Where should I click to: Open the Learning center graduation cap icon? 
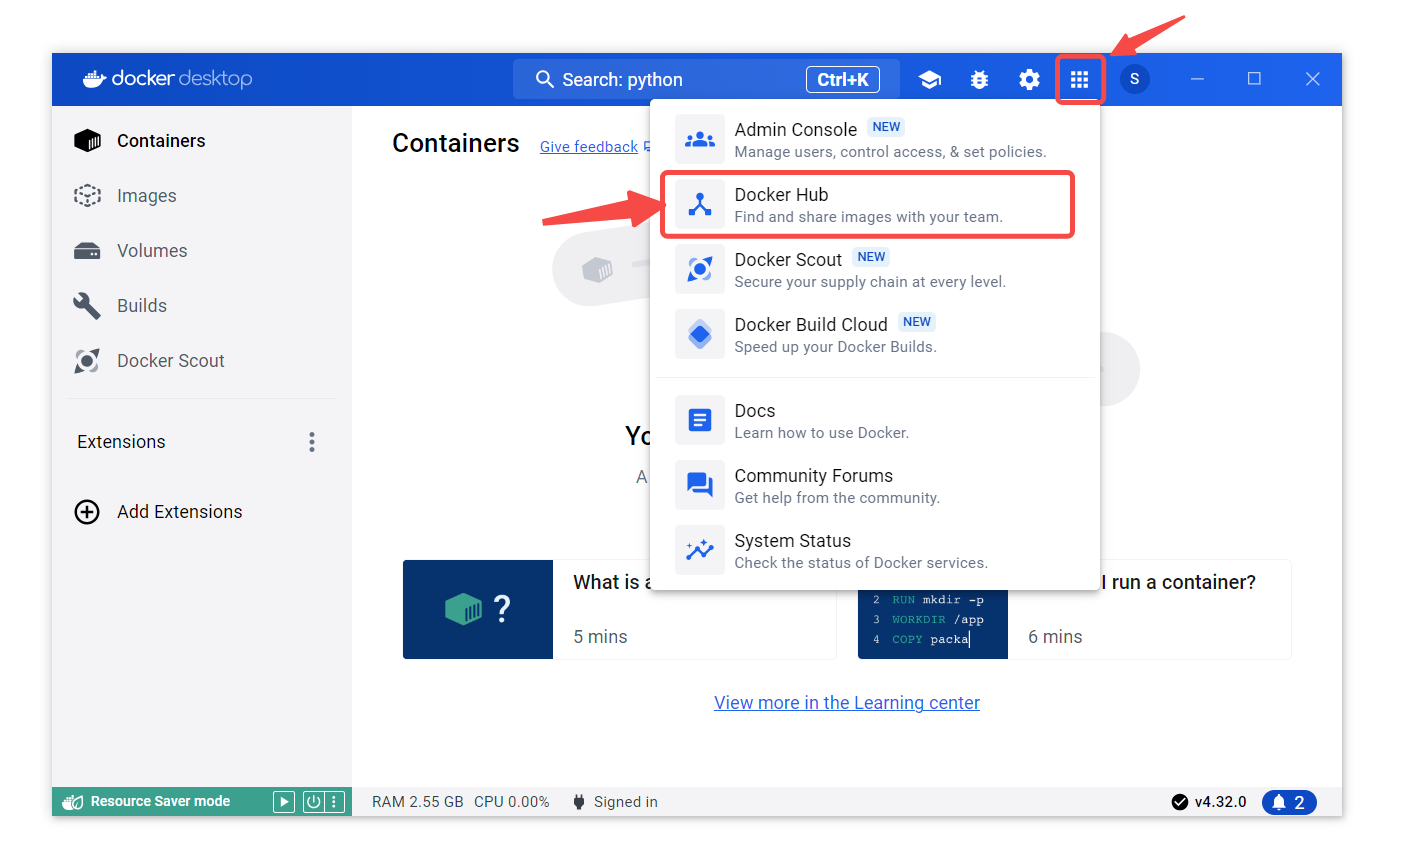click(930, 80)
